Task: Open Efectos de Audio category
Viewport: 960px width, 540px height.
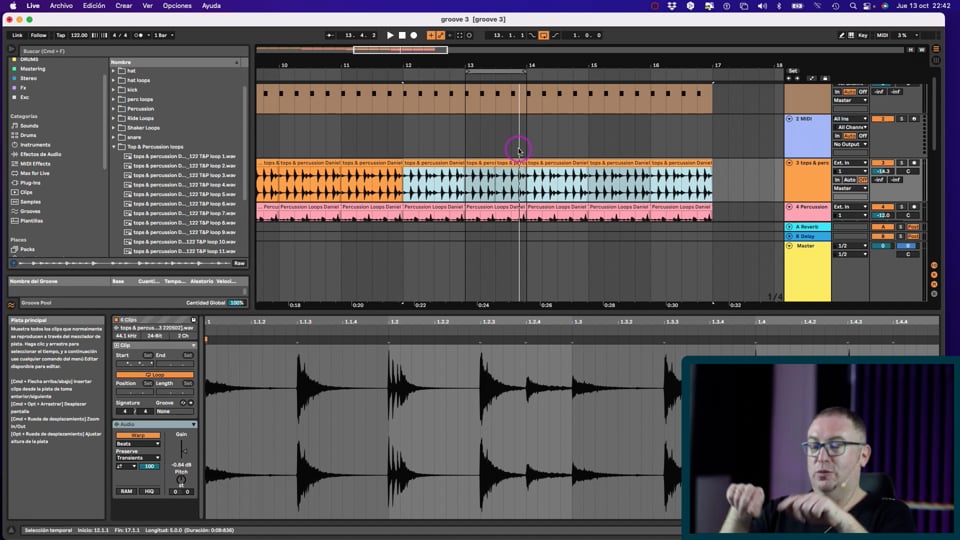Action: pyautogui.click(x=40, y=154)
